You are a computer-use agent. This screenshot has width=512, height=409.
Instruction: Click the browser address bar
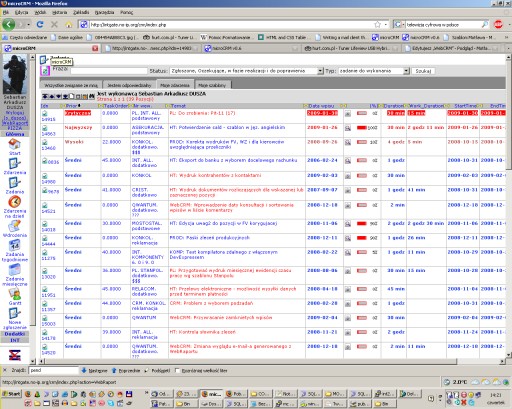pos(230,24)
